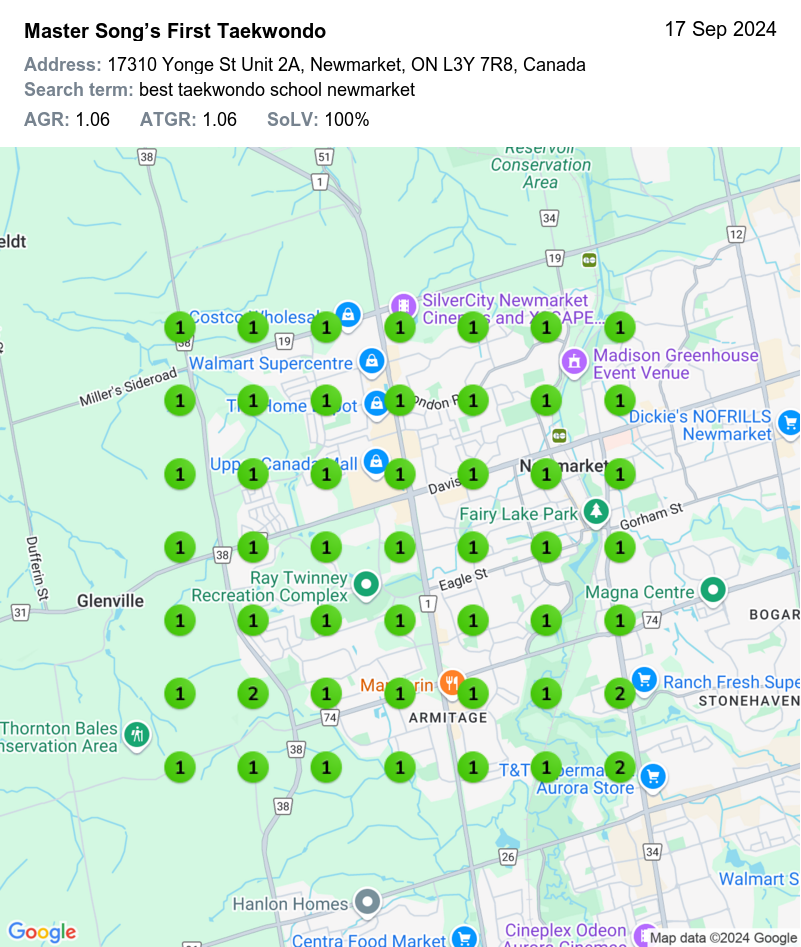Viewport: 801px width, 947px height.
Task: Open Ray Twinney Recreation Complex pin
Action: tap(366, 585)
